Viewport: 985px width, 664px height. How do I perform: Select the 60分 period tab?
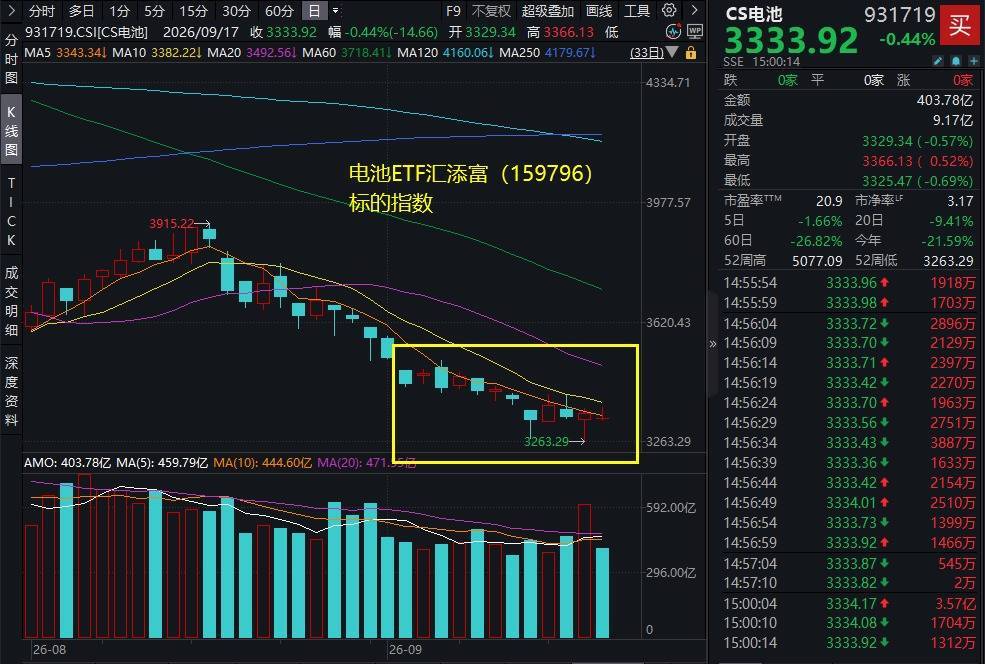coord(280,11)
